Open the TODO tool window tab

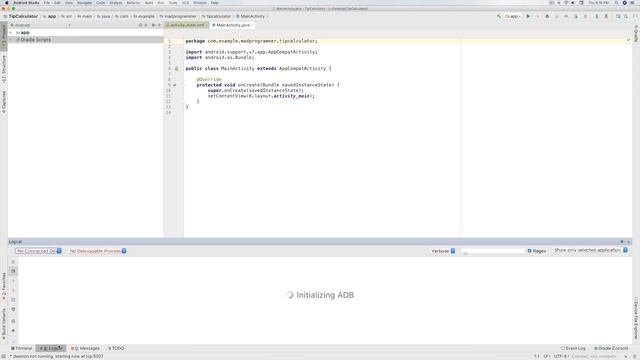(116, 348)
